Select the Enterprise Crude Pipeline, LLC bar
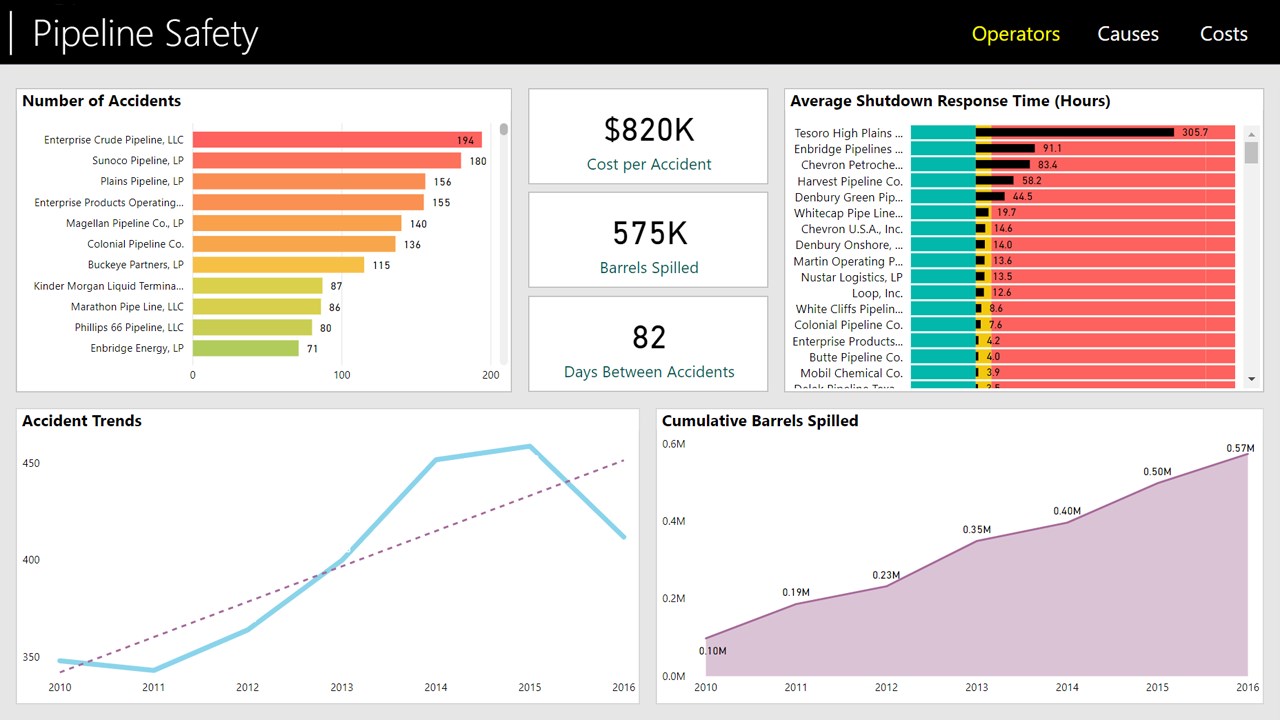The image size is (1280, 720). (337, 140)
